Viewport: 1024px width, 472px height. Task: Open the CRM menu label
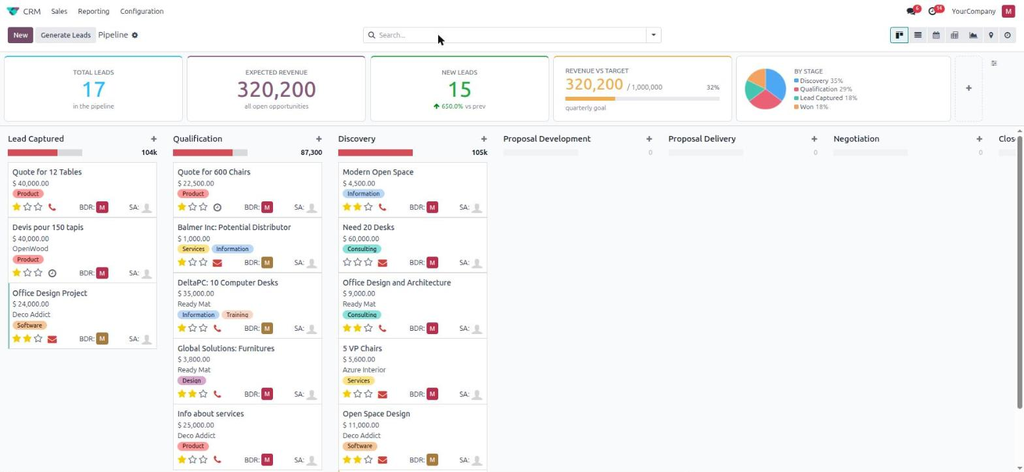point(32,11)
